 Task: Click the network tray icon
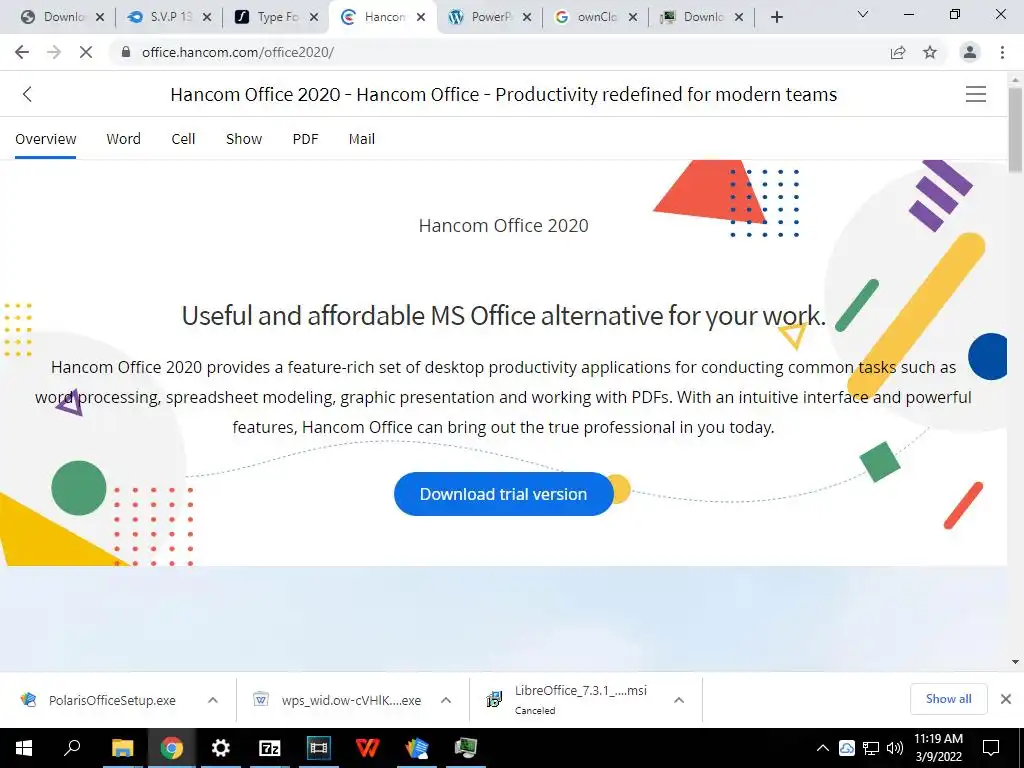coord(871,748)
